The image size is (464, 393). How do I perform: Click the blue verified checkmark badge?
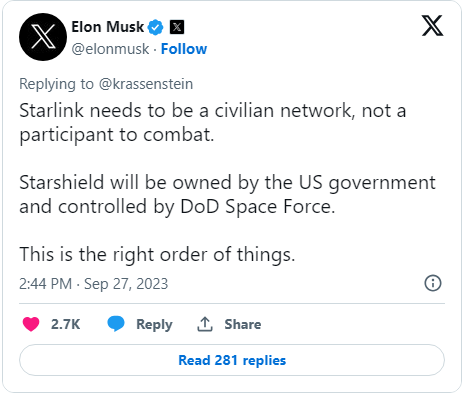pyautogui.click(x=155, y=27)
